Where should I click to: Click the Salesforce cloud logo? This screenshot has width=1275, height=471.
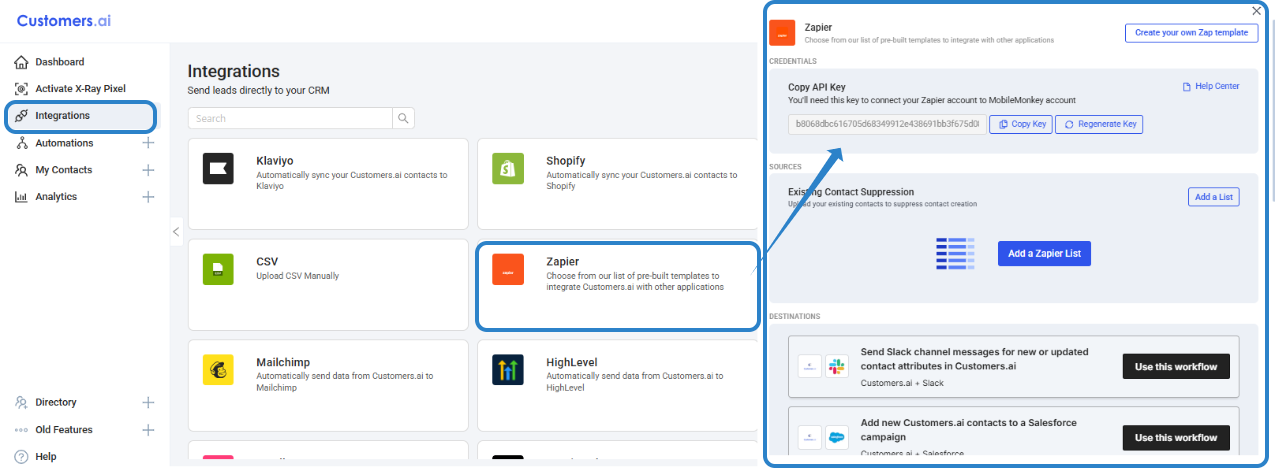click(x=836, y=437)
